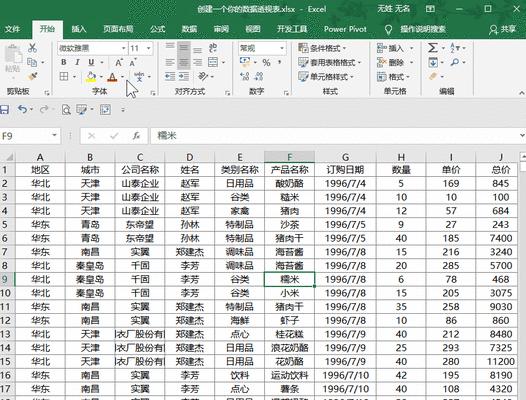The image size is (526, 400).
Task: Click the Borders icon
Action: 64,77
